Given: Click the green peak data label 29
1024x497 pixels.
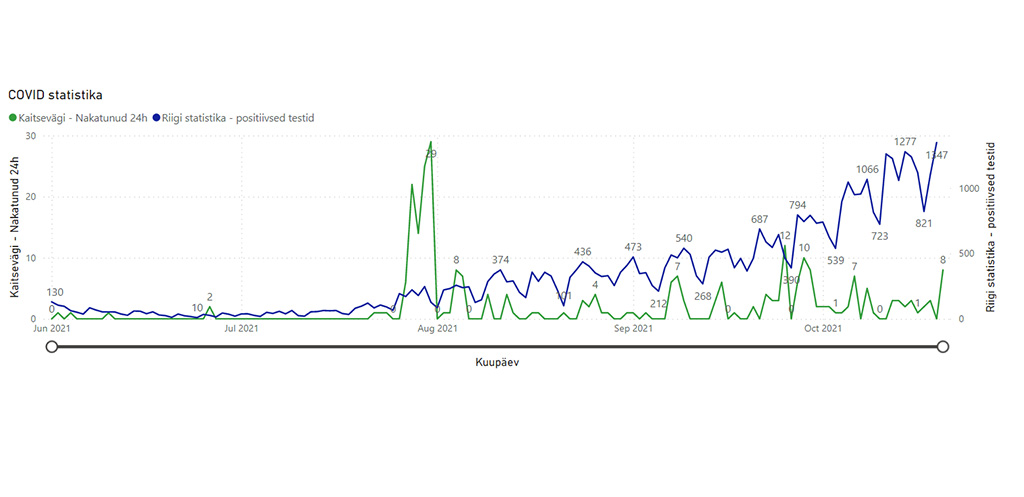Looking at the screenshot, I should 431,154.
